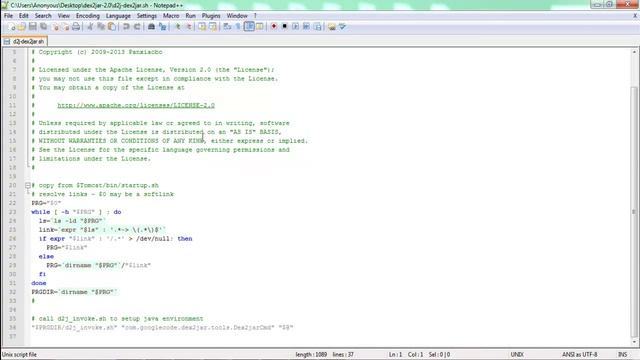Click the second-to-last toolbar plugin icon
This screenshot has height=360, width=640.
point(332,27)
